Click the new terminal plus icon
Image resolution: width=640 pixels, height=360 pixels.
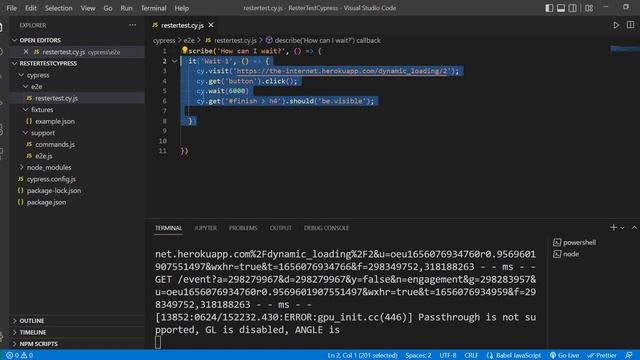613,228
